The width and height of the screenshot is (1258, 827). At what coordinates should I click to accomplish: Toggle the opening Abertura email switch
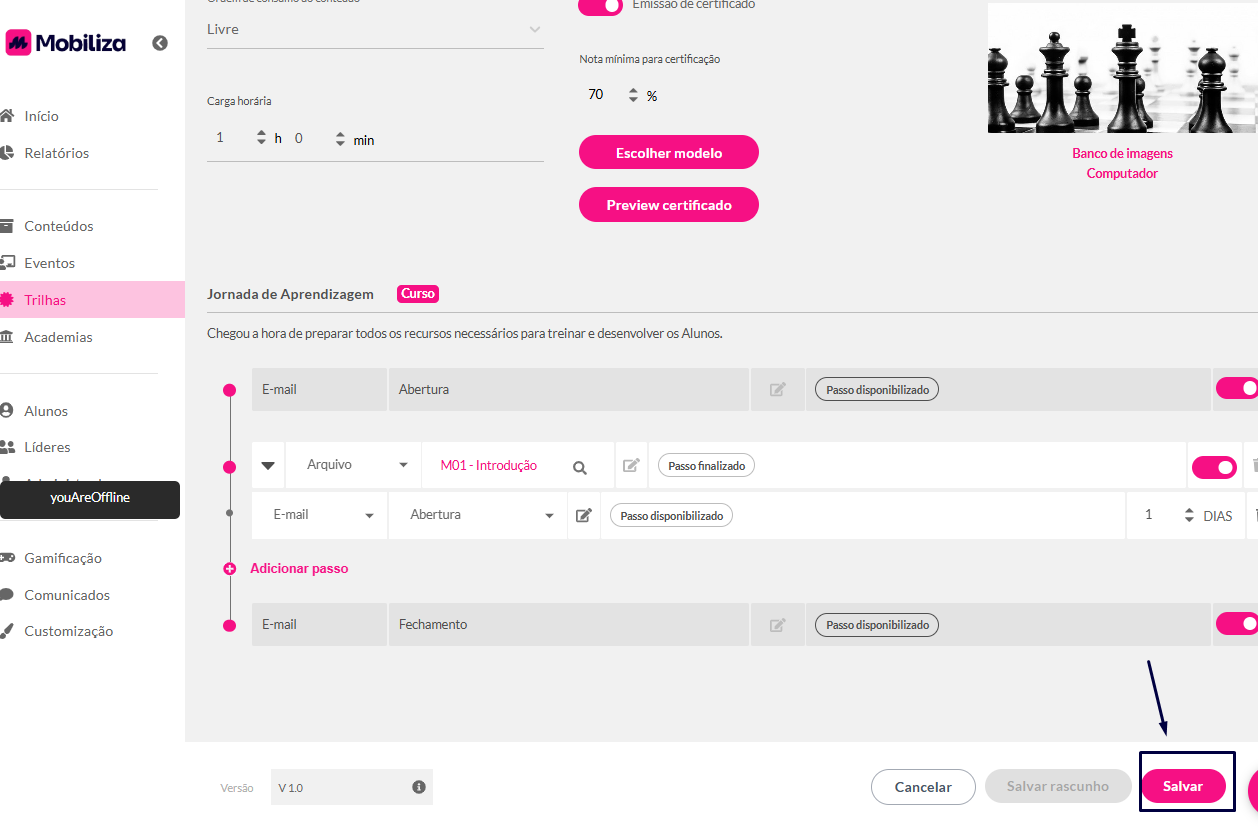(1236, 388)
